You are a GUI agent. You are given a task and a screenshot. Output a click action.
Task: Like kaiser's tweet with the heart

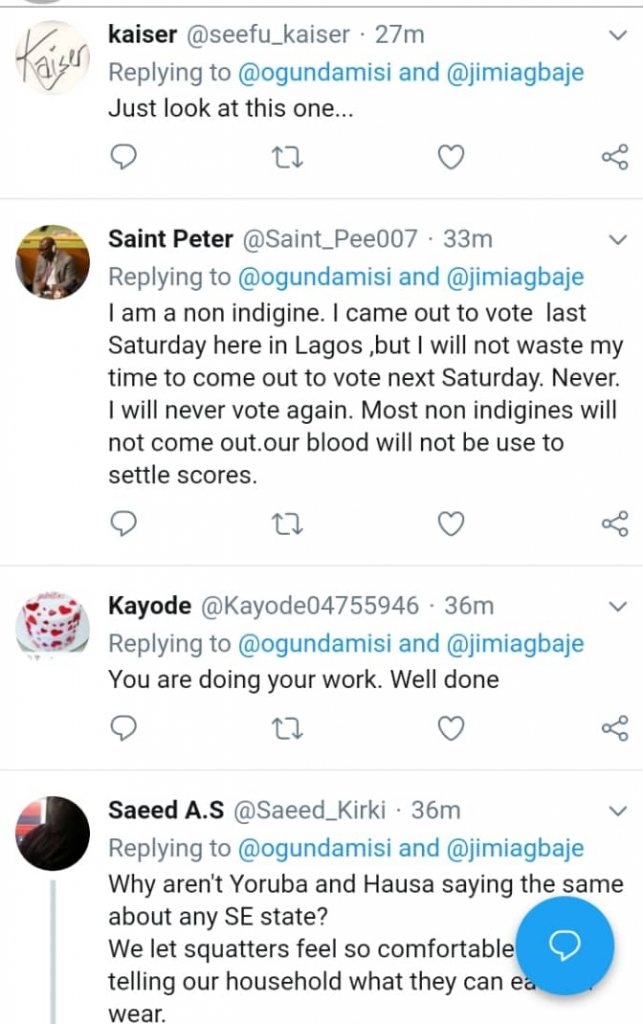(x=452, y=157)
